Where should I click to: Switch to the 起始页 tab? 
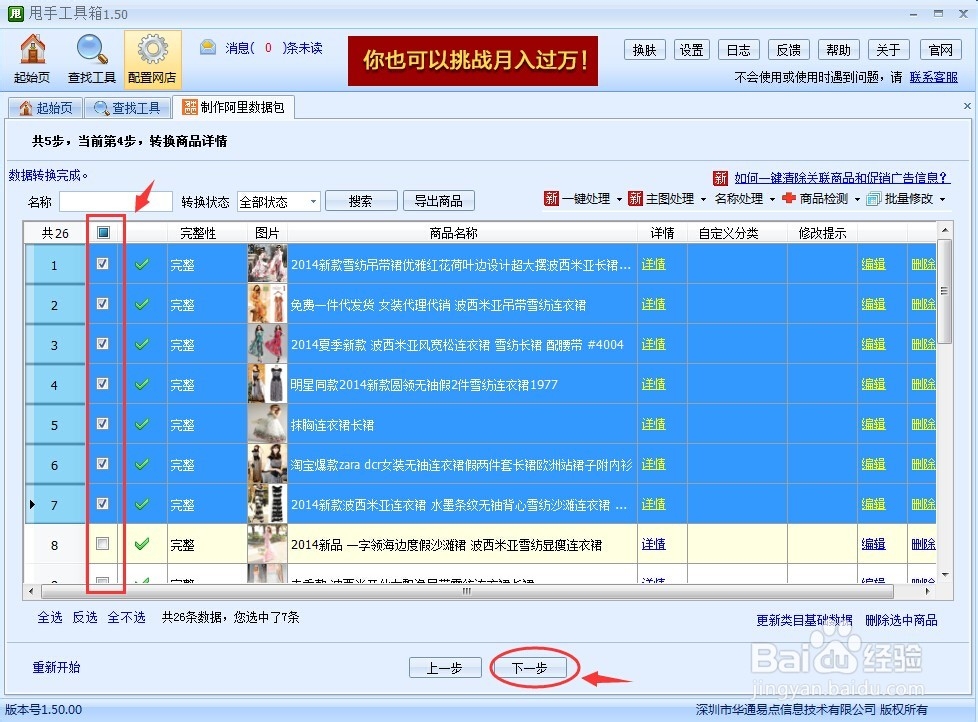tap(45, 107)
